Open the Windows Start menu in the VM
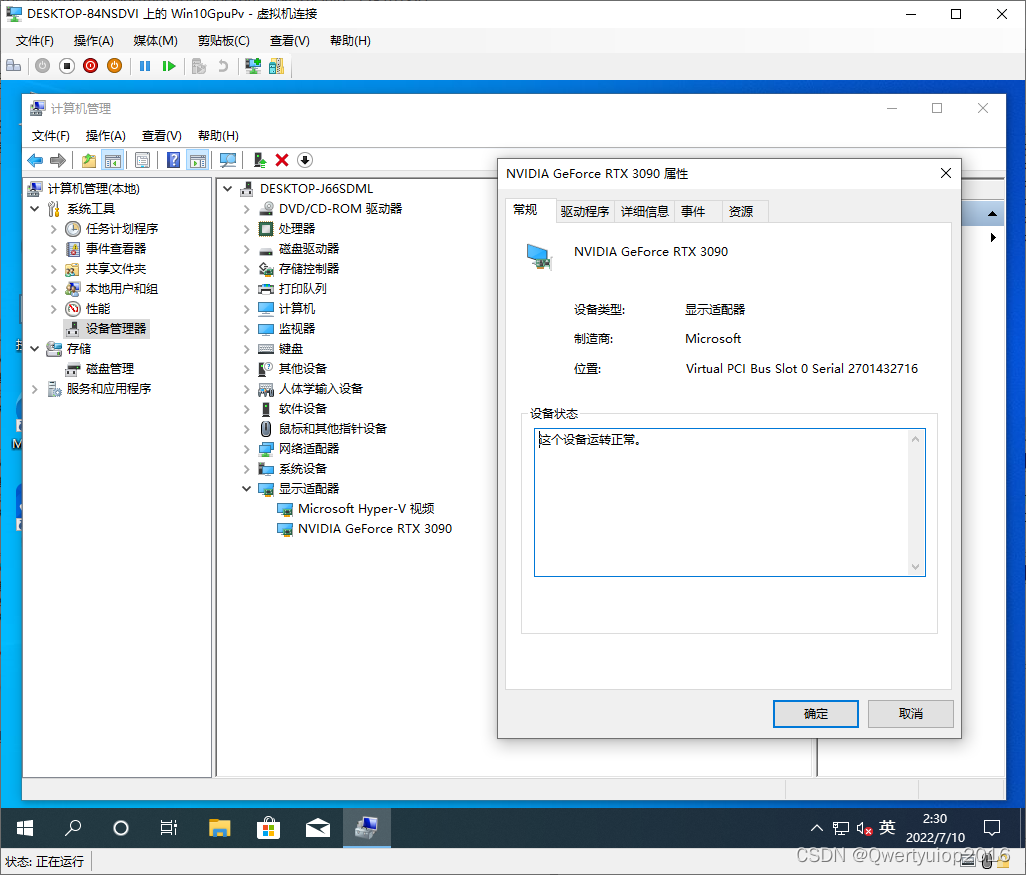This screenshot has height=875, width=1026. coord(25,829)
